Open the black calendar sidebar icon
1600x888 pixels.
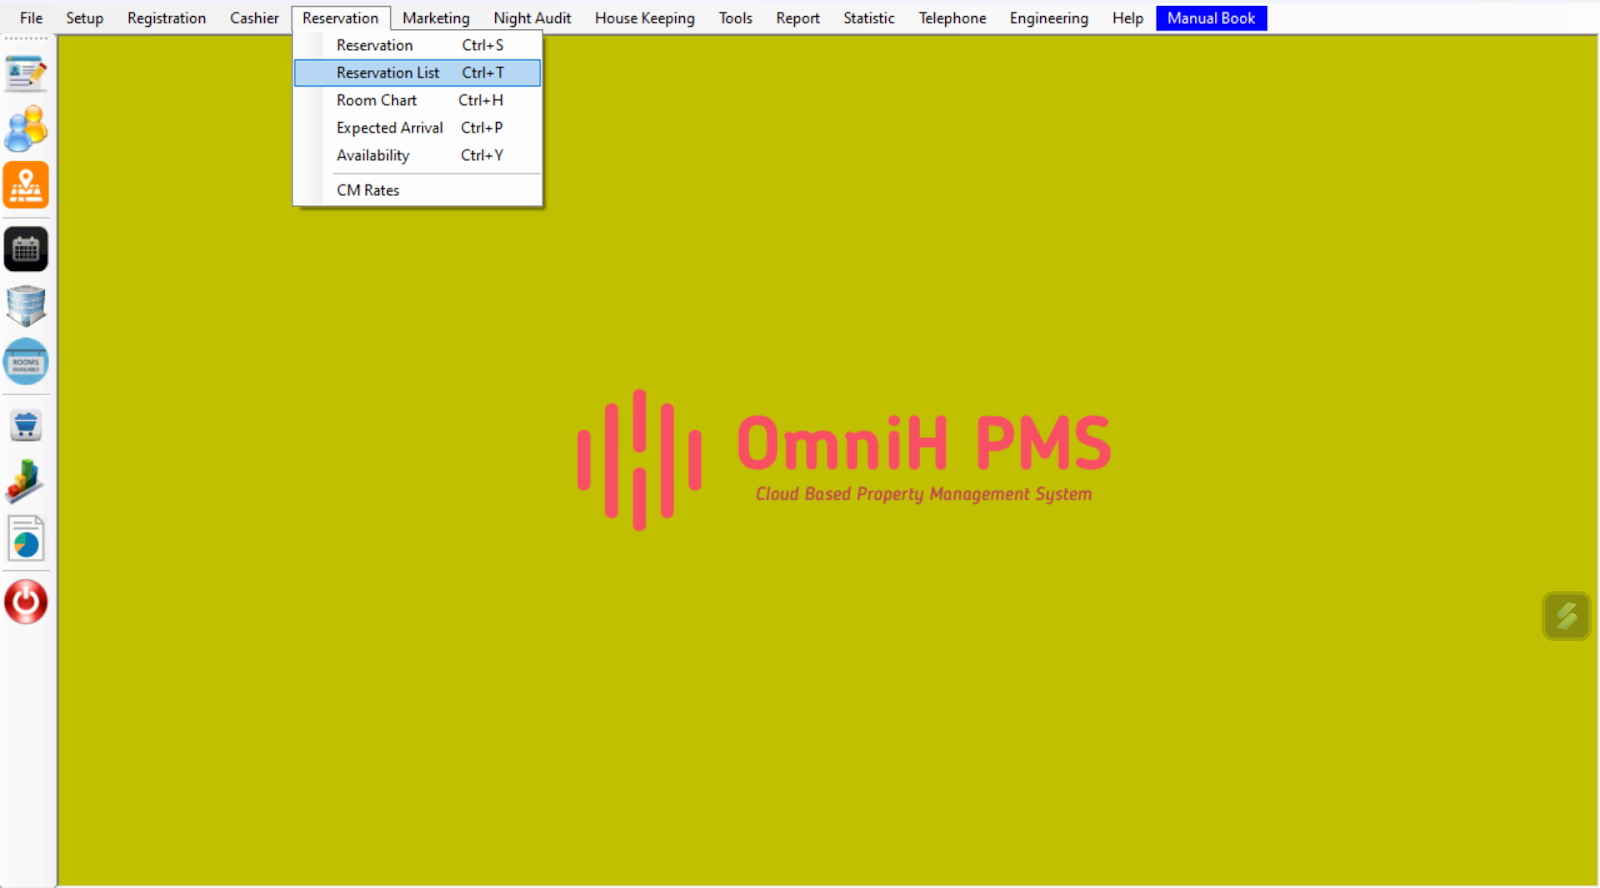pos(26,249)
